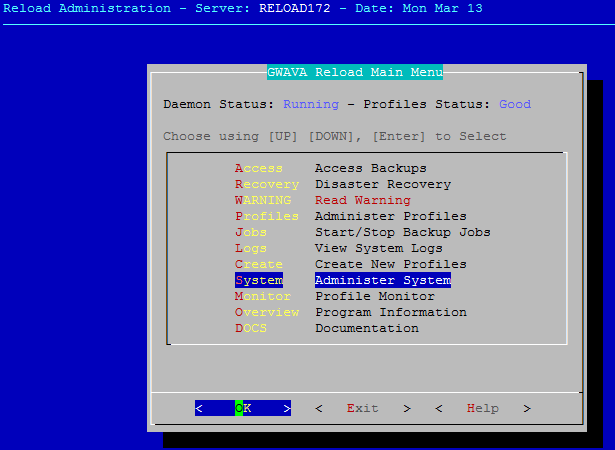
Task: Click 'Administer Profiles' description text
Action: [x=391, y=217]
